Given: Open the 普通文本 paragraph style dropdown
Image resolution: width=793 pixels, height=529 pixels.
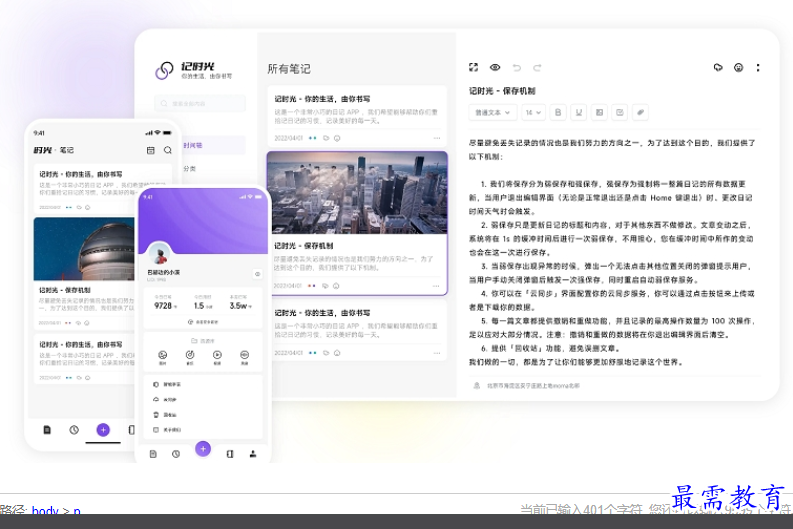Looking at the screenshot, I should pyautogui.click(x=493, y=112).
